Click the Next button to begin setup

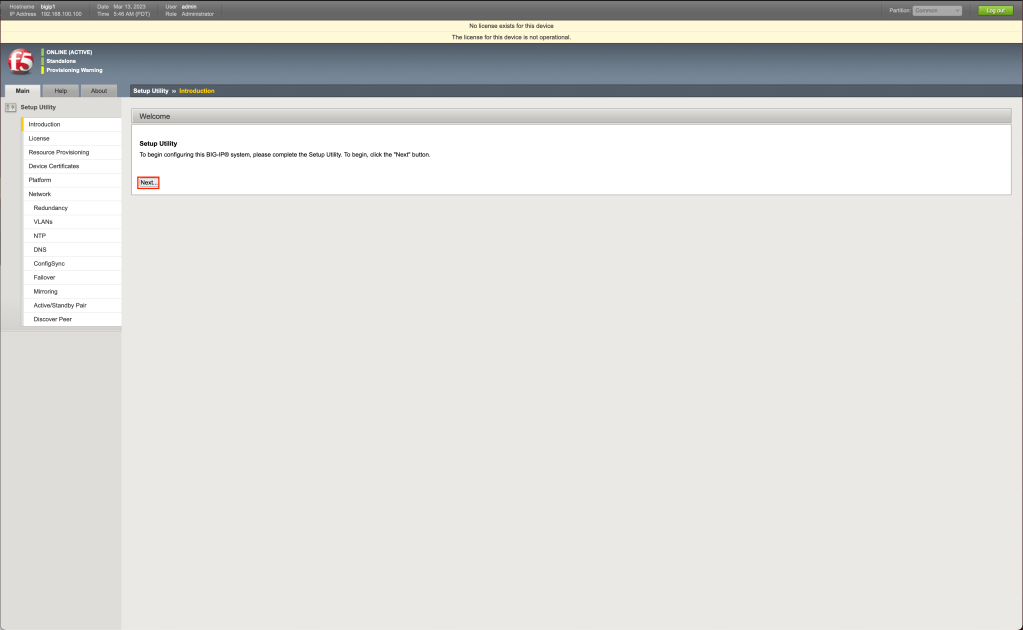[x=148, y=183]
